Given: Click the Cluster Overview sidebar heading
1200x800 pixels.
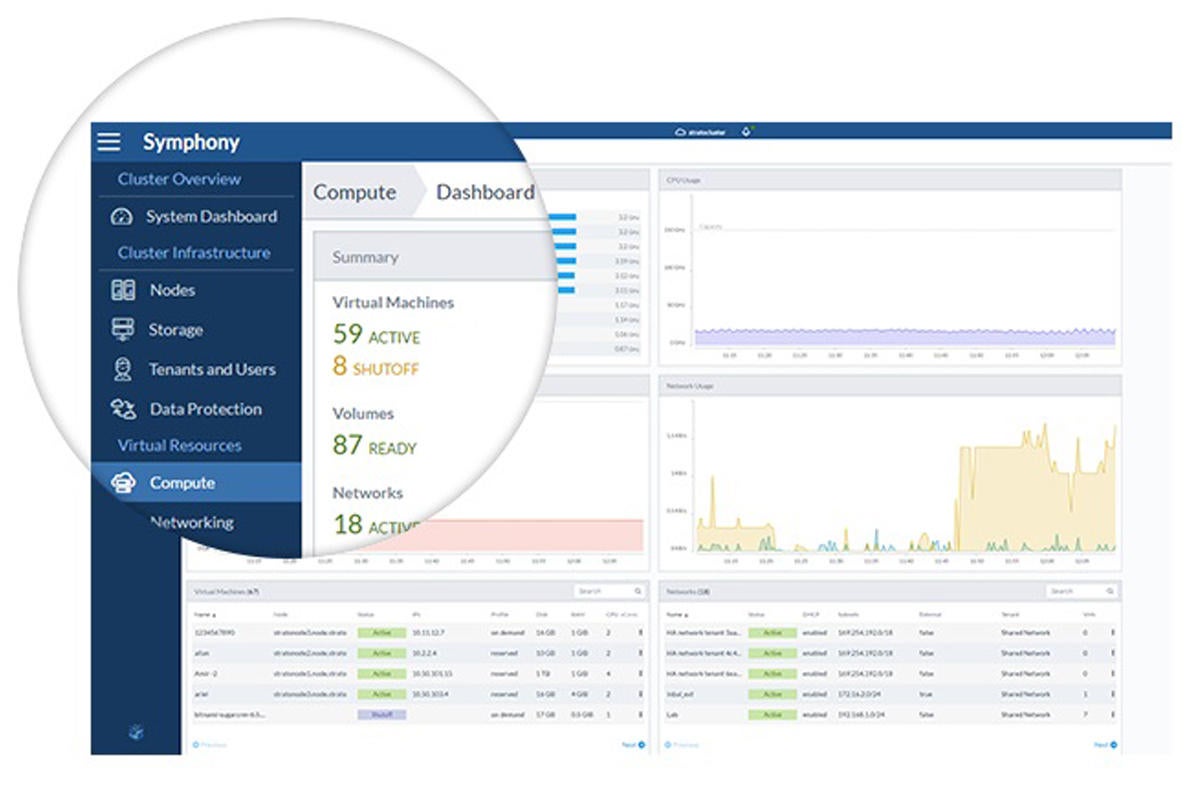Looking at the screenshot, I should (179, 180).
